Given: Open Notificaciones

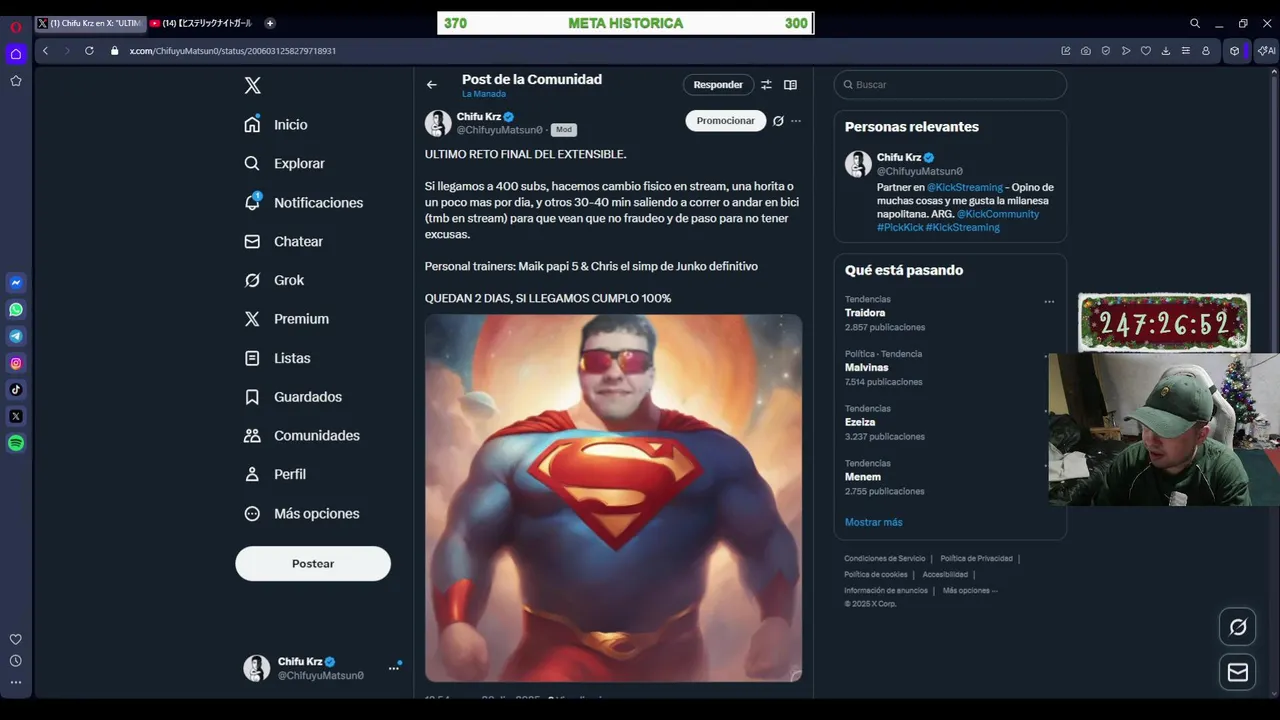Looking at the screenshot, I should [304, 203].
